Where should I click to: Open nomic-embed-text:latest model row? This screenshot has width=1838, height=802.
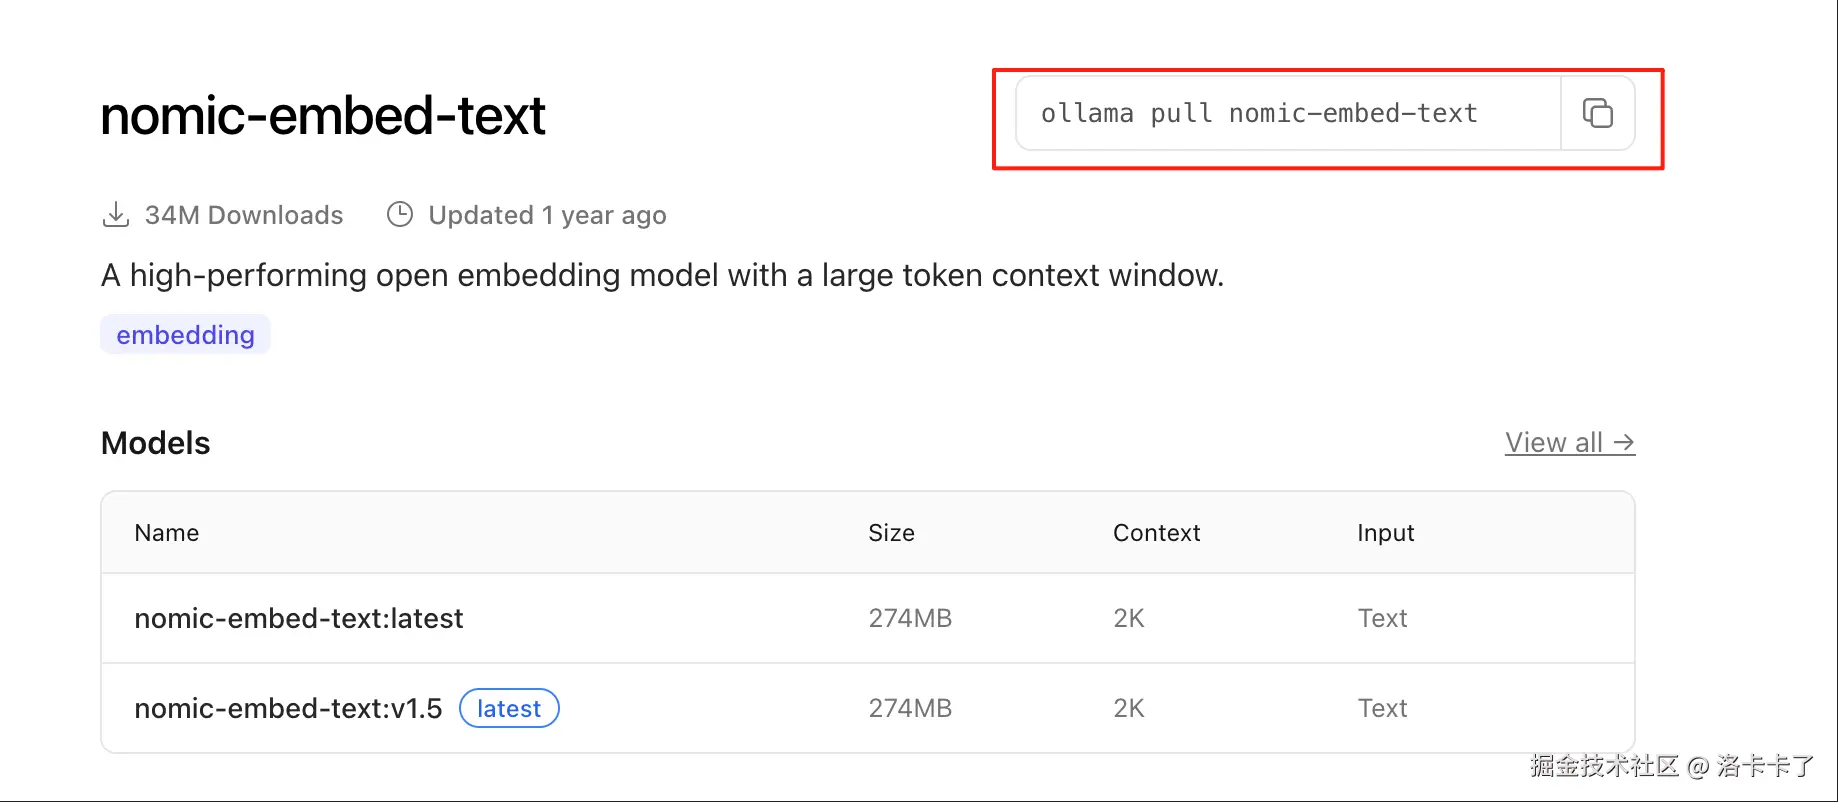(299, 619)
